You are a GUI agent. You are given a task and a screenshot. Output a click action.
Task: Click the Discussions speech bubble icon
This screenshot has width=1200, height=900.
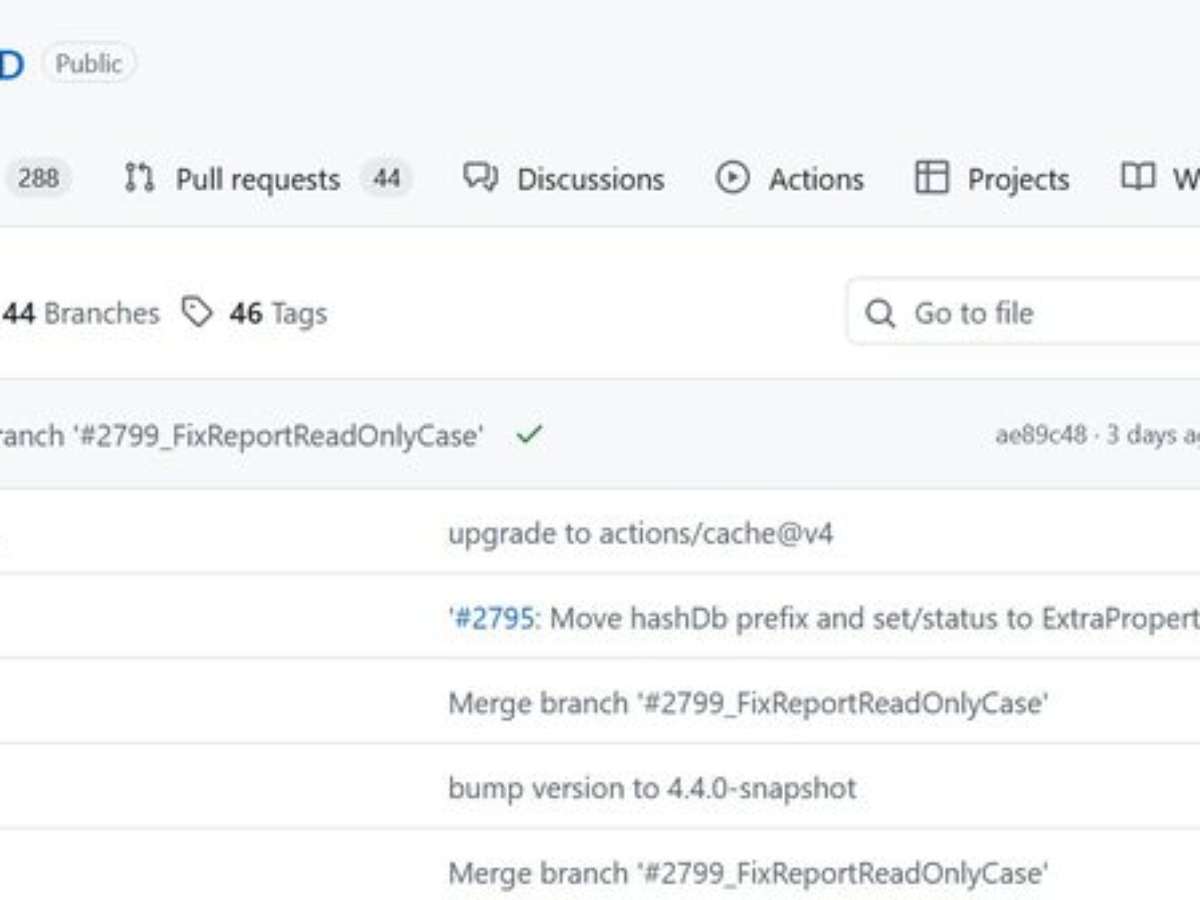point(480,179)
